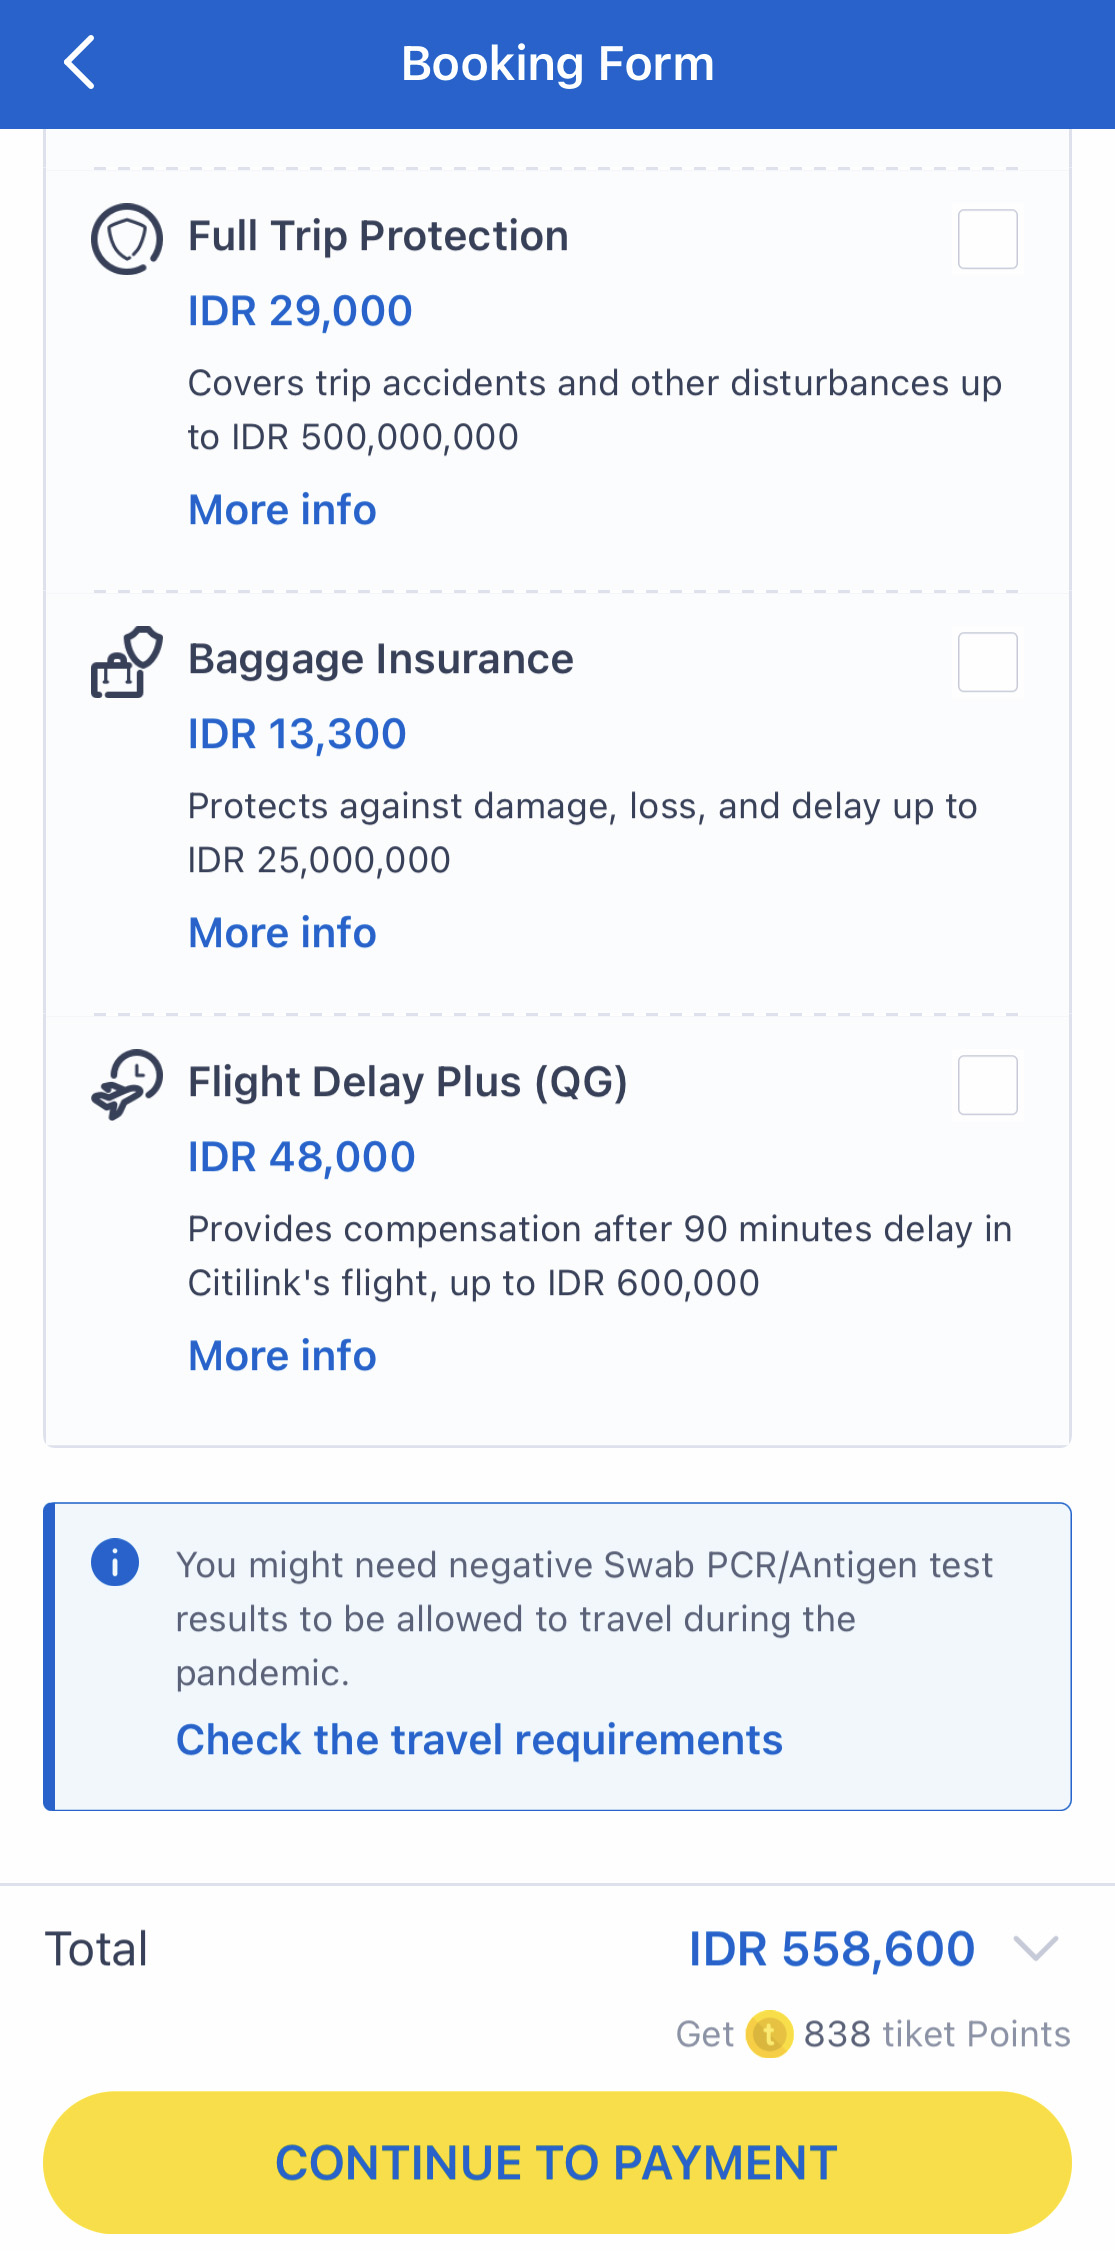The image size is (1115, 2251).
Task: Continue to Payment
Action: click(557, 2162)
